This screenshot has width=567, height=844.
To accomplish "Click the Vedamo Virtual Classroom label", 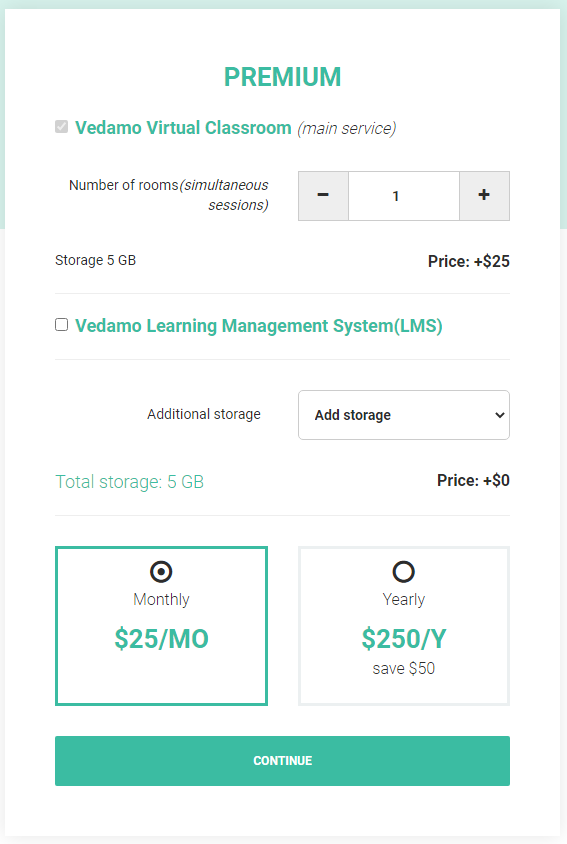I will point(183,128).
